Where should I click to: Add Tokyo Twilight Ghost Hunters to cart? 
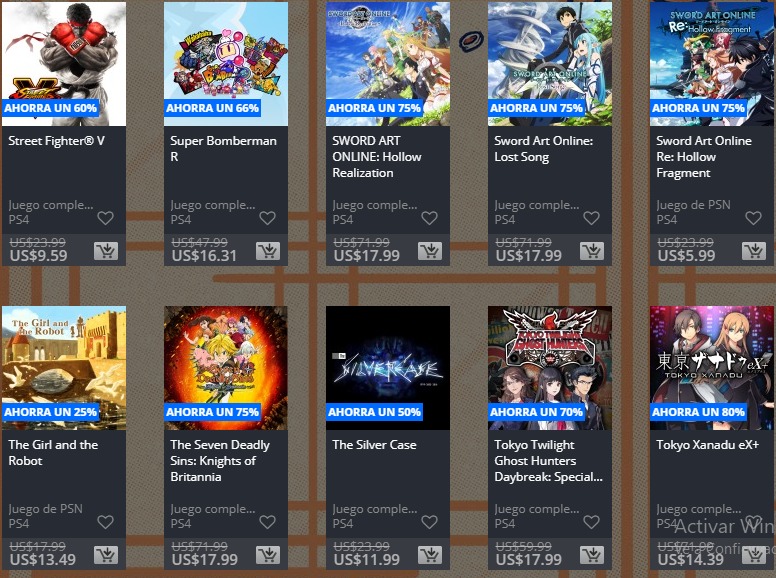[x=592, y=555]
